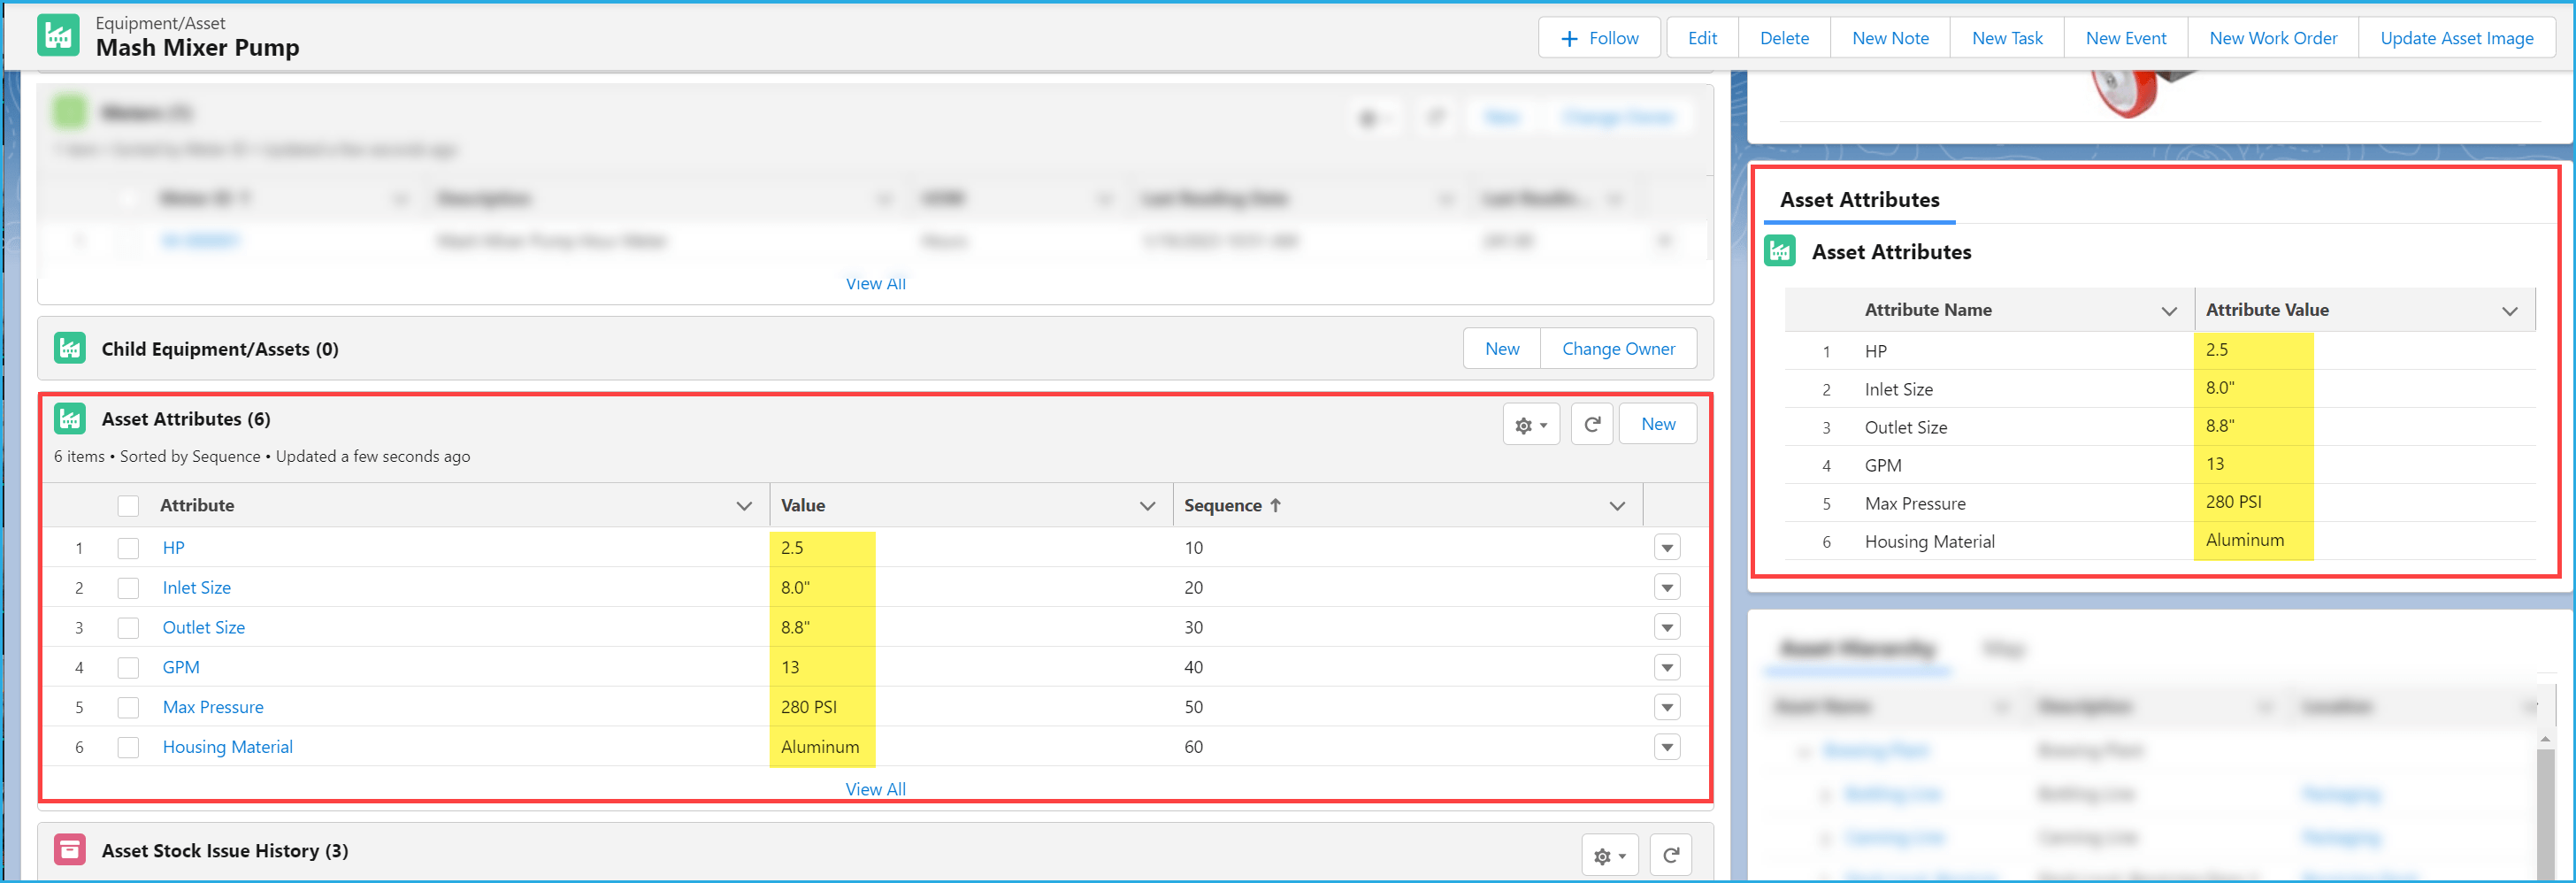Open the row action menu for Housing Material
The height and width of the screenshot is (883, 2576).
click(x=1666, y=746)
